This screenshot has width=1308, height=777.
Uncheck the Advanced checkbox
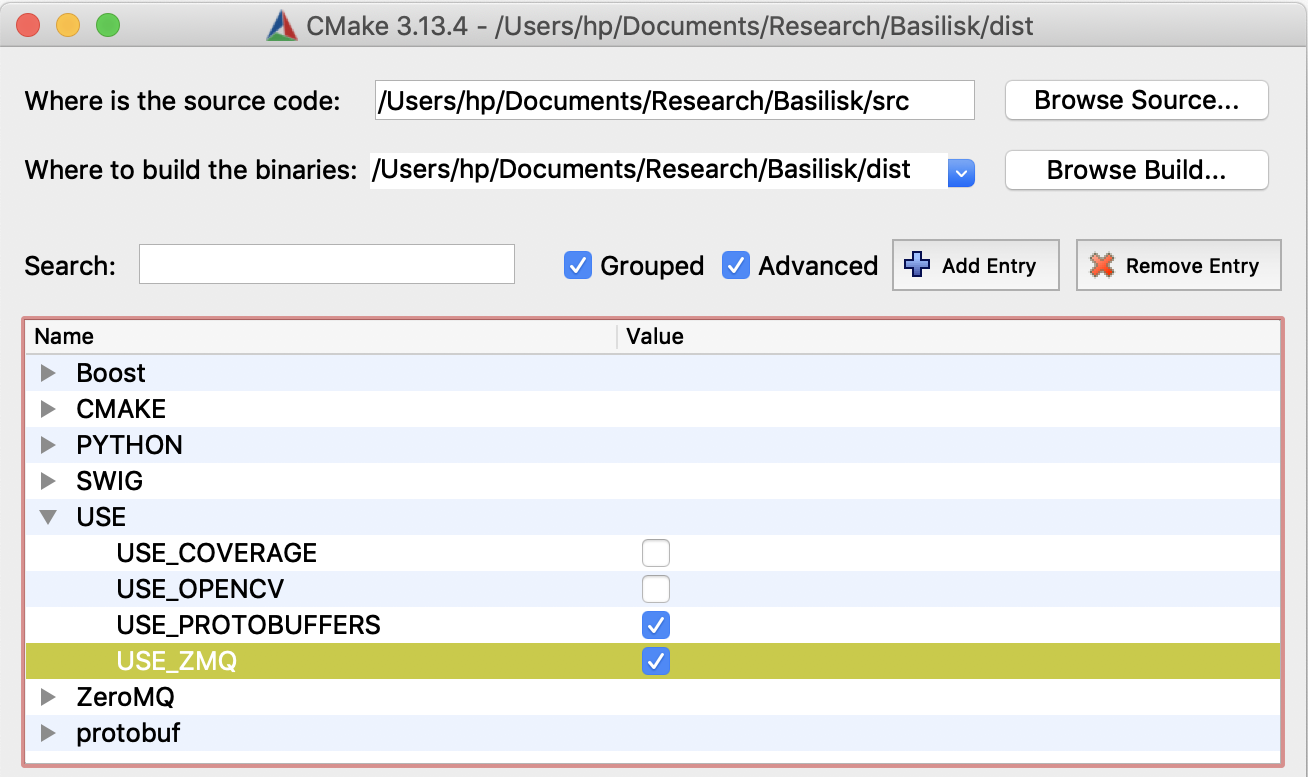click(x=736, y=265)
